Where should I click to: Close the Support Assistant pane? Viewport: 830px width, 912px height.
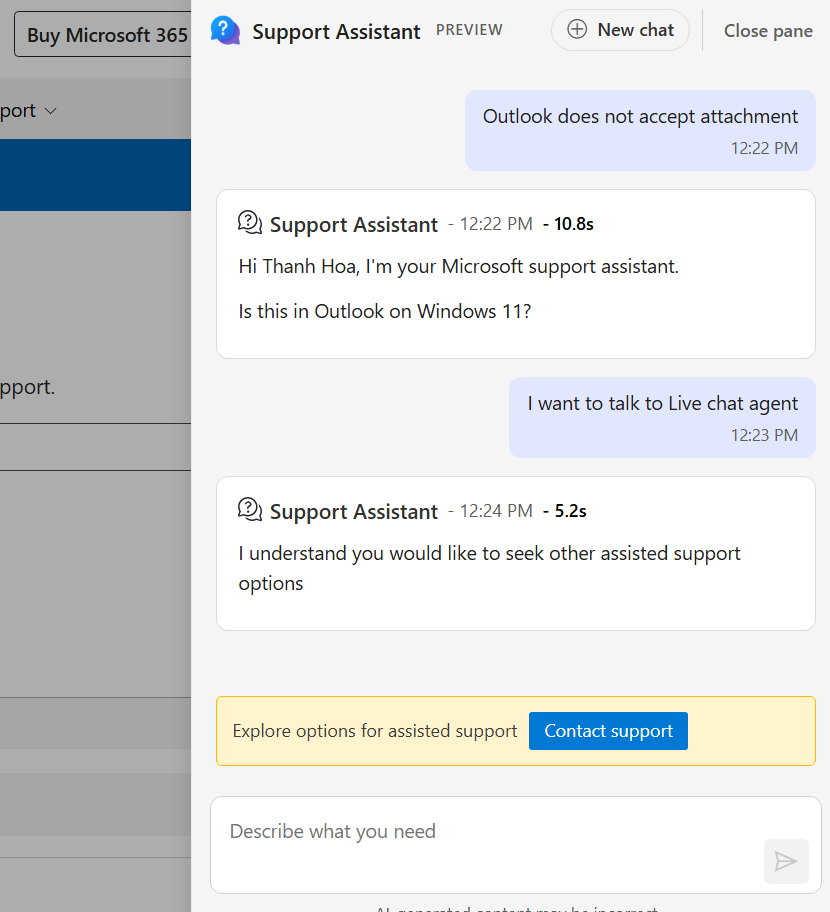point(768,30)
